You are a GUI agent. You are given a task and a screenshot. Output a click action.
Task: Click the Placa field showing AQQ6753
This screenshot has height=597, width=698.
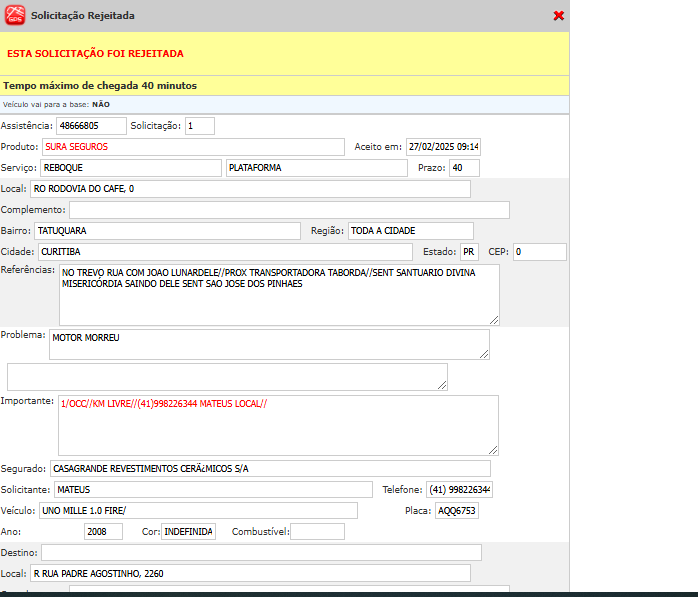coord(457,511)
